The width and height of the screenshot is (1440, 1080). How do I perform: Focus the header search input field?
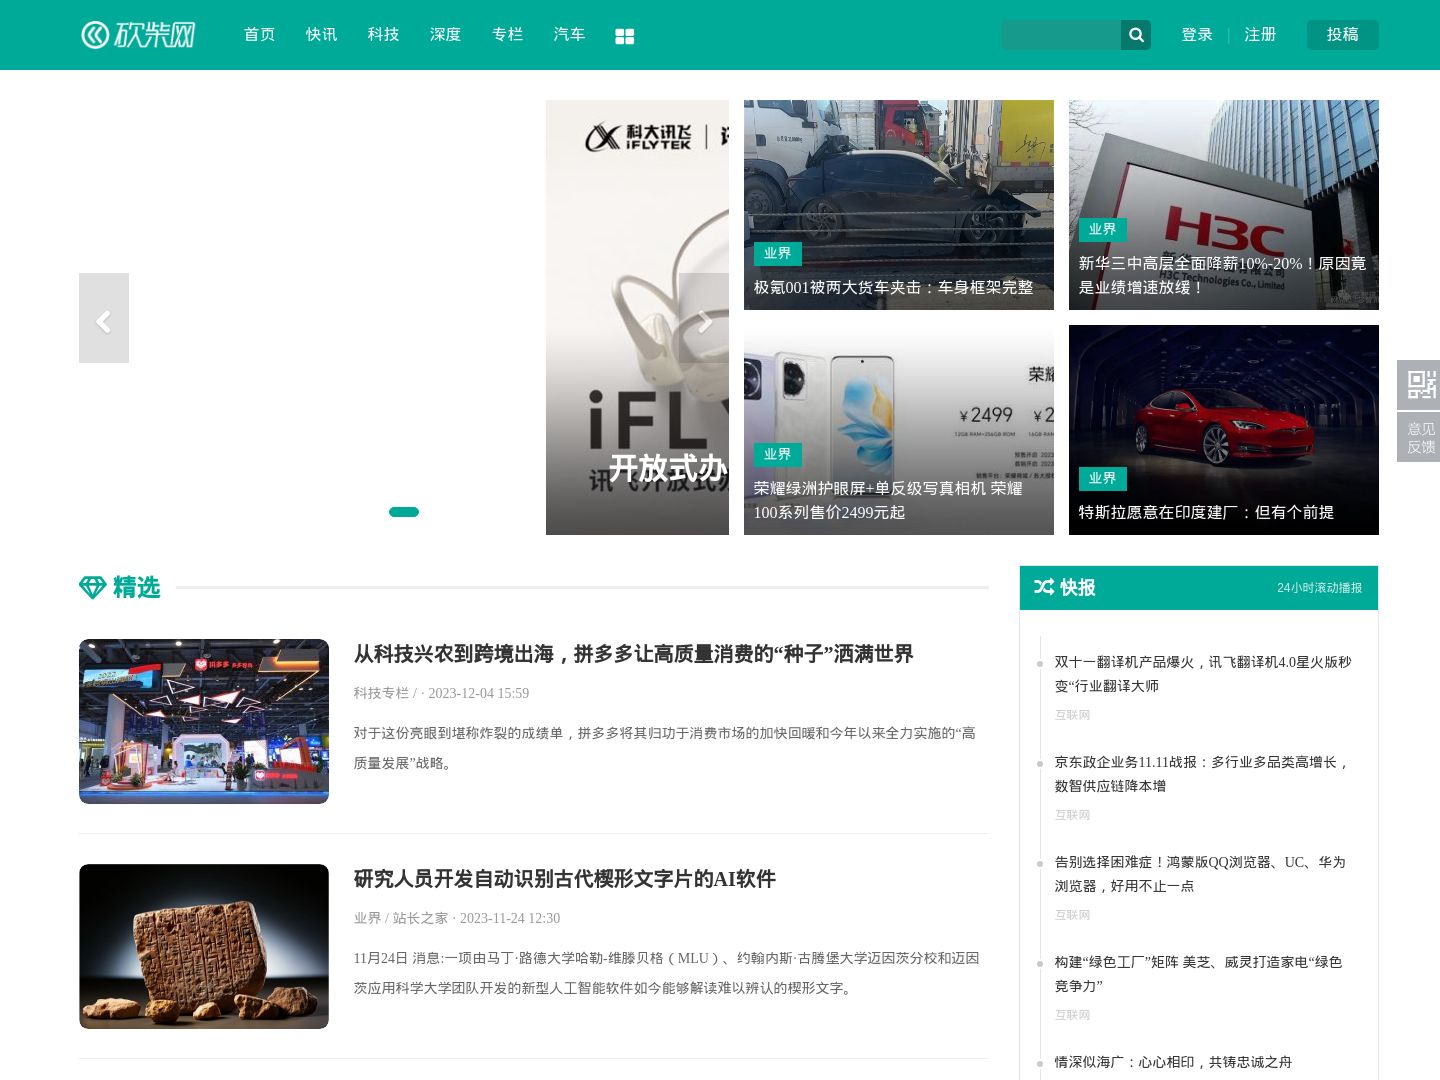[x=1061, y=35]
